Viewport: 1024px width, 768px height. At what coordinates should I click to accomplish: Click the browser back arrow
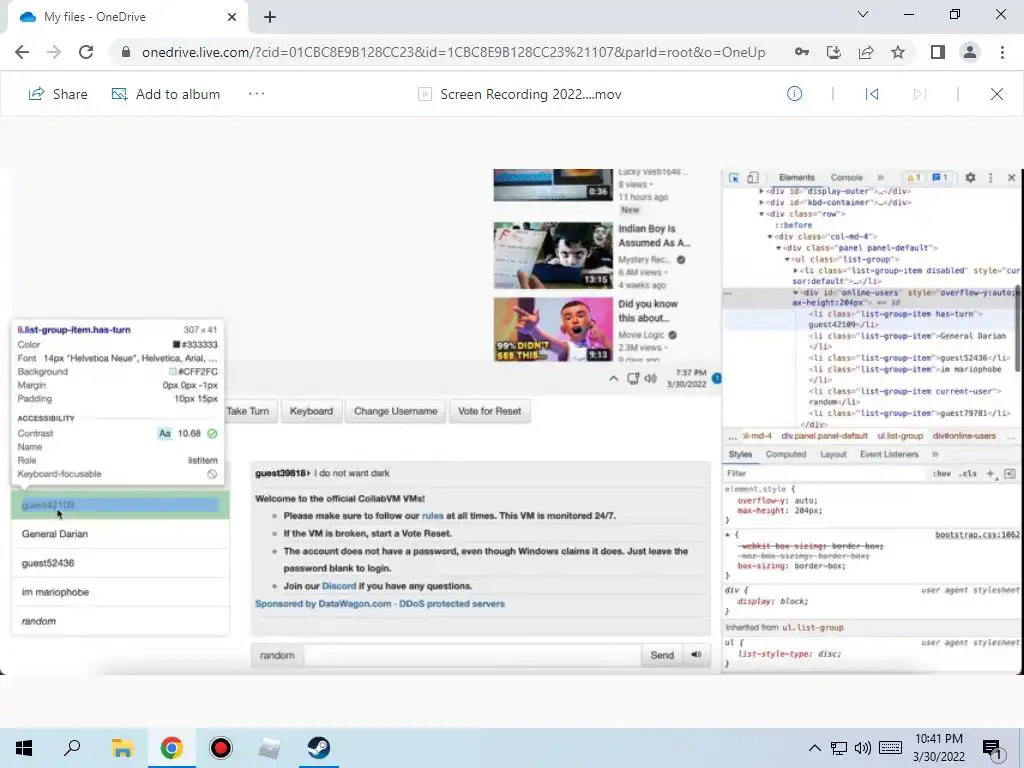pyautogui.click(x=22, y=52)
